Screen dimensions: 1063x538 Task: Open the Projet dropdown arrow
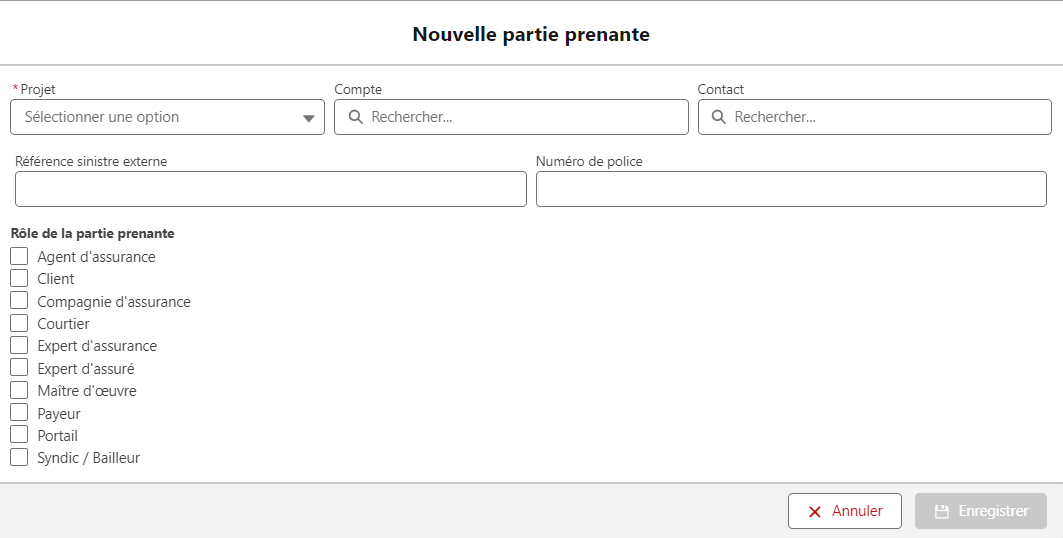pos(308,118)
